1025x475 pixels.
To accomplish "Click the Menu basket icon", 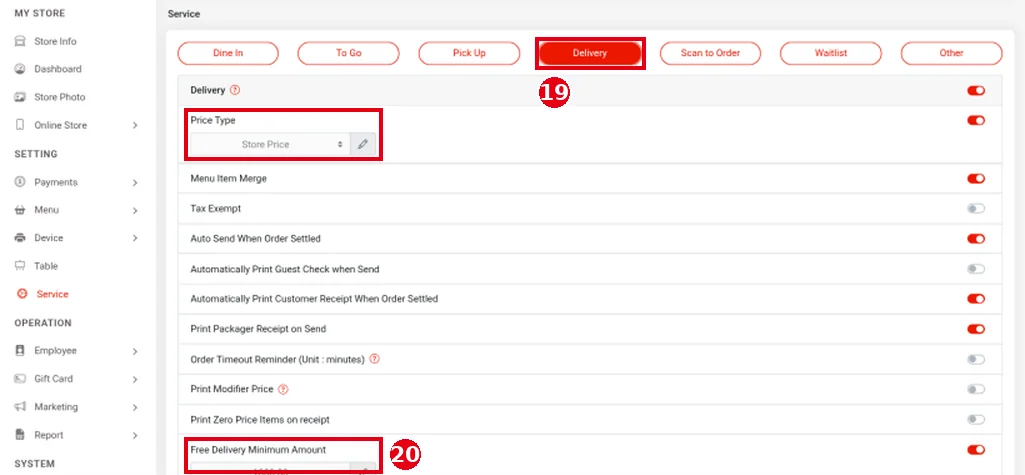I will 20,210.
